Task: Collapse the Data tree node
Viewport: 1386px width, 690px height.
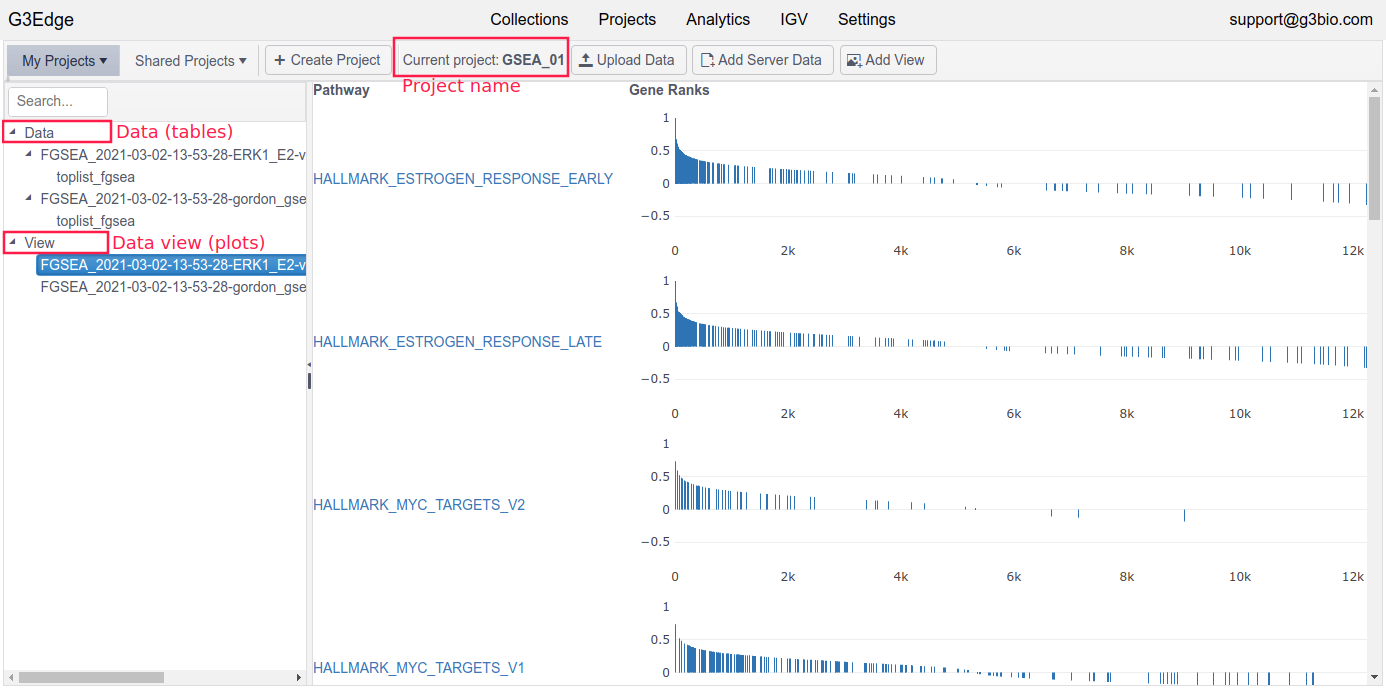Action: pos(12,132)
